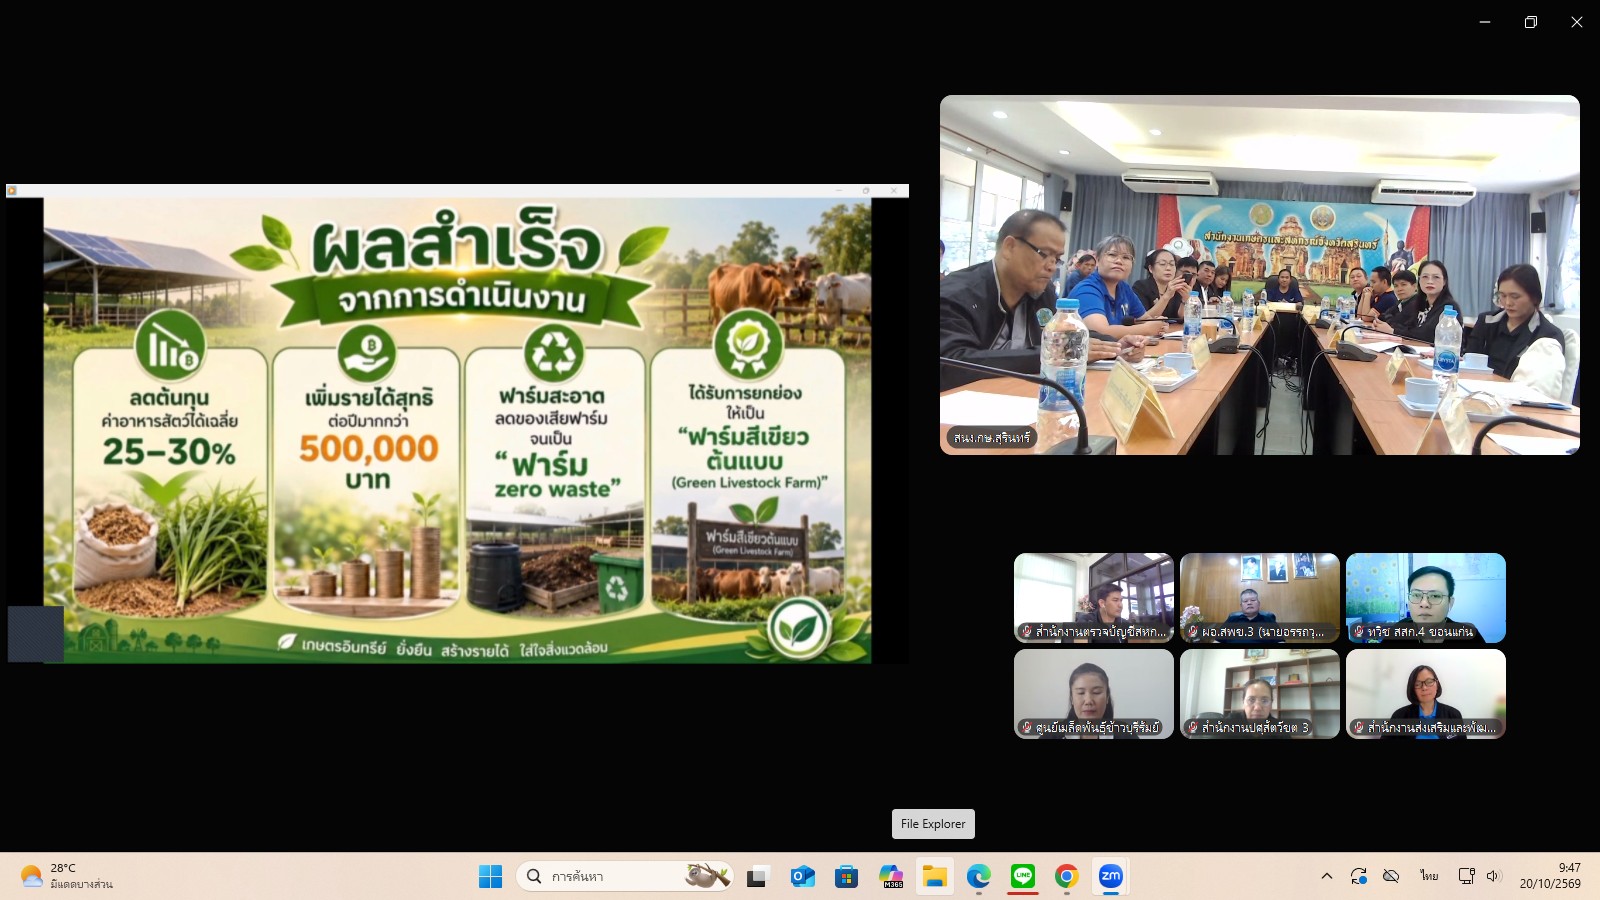Open the sync status tray icon
This screenshot has width=1600, height=900.
(x=1359, y=876)
